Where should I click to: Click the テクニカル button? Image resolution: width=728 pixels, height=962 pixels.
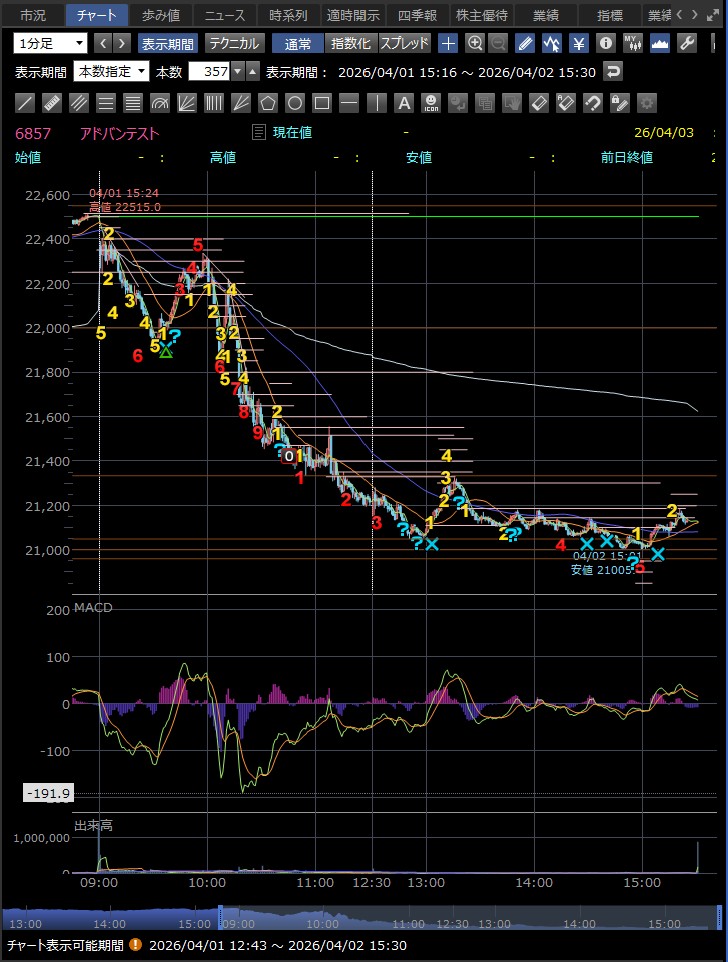point(233,44)
